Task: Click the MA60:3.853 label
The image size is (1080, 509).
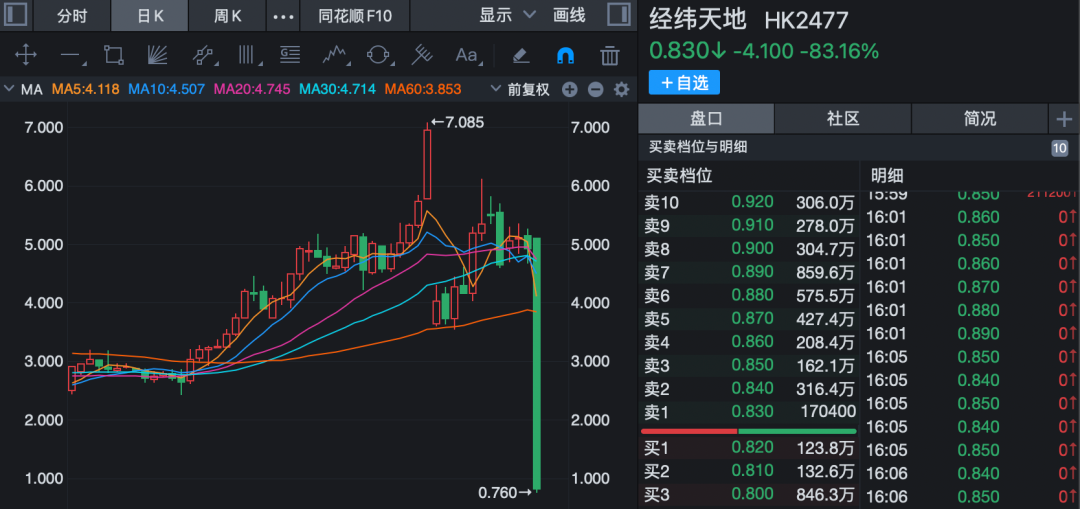Action: [x=423, y=89]
